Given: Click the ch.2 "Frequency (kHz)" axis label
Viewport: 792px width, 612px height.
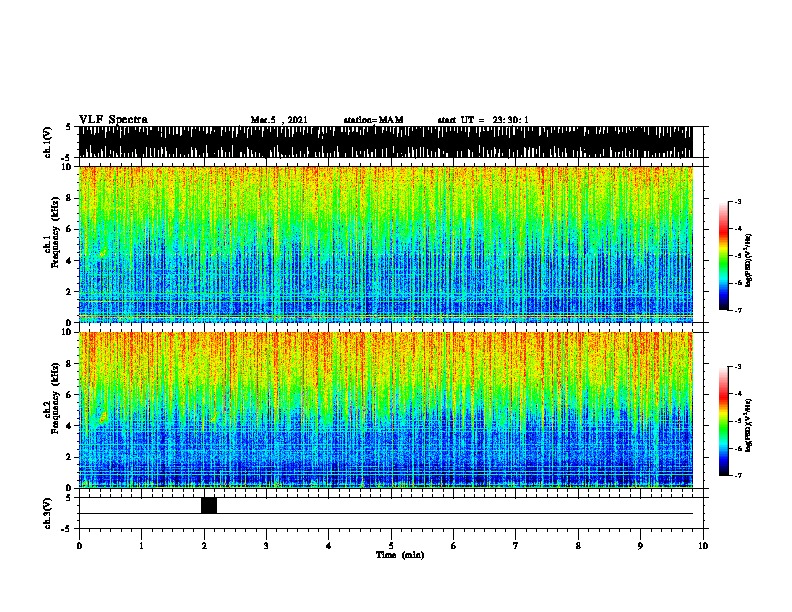Looking at the screenshot, I should click(55, 398).
